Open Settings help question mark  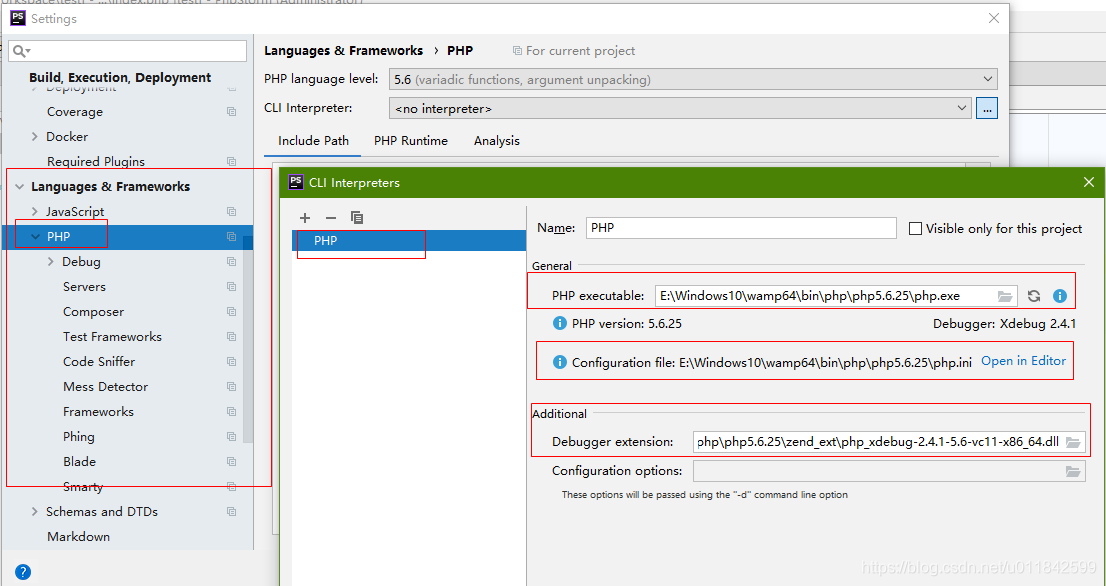[x=23, y=571]
